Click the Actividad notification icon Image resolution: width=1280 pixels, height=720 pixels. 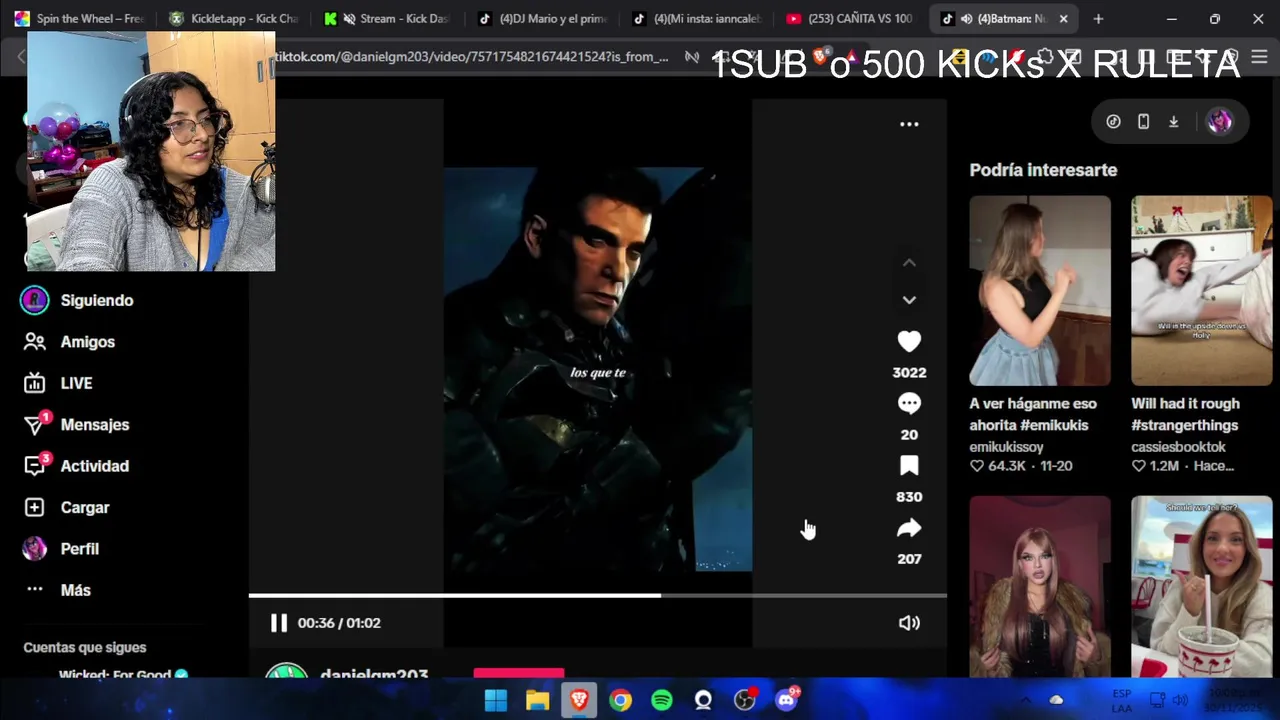(35, 466)
